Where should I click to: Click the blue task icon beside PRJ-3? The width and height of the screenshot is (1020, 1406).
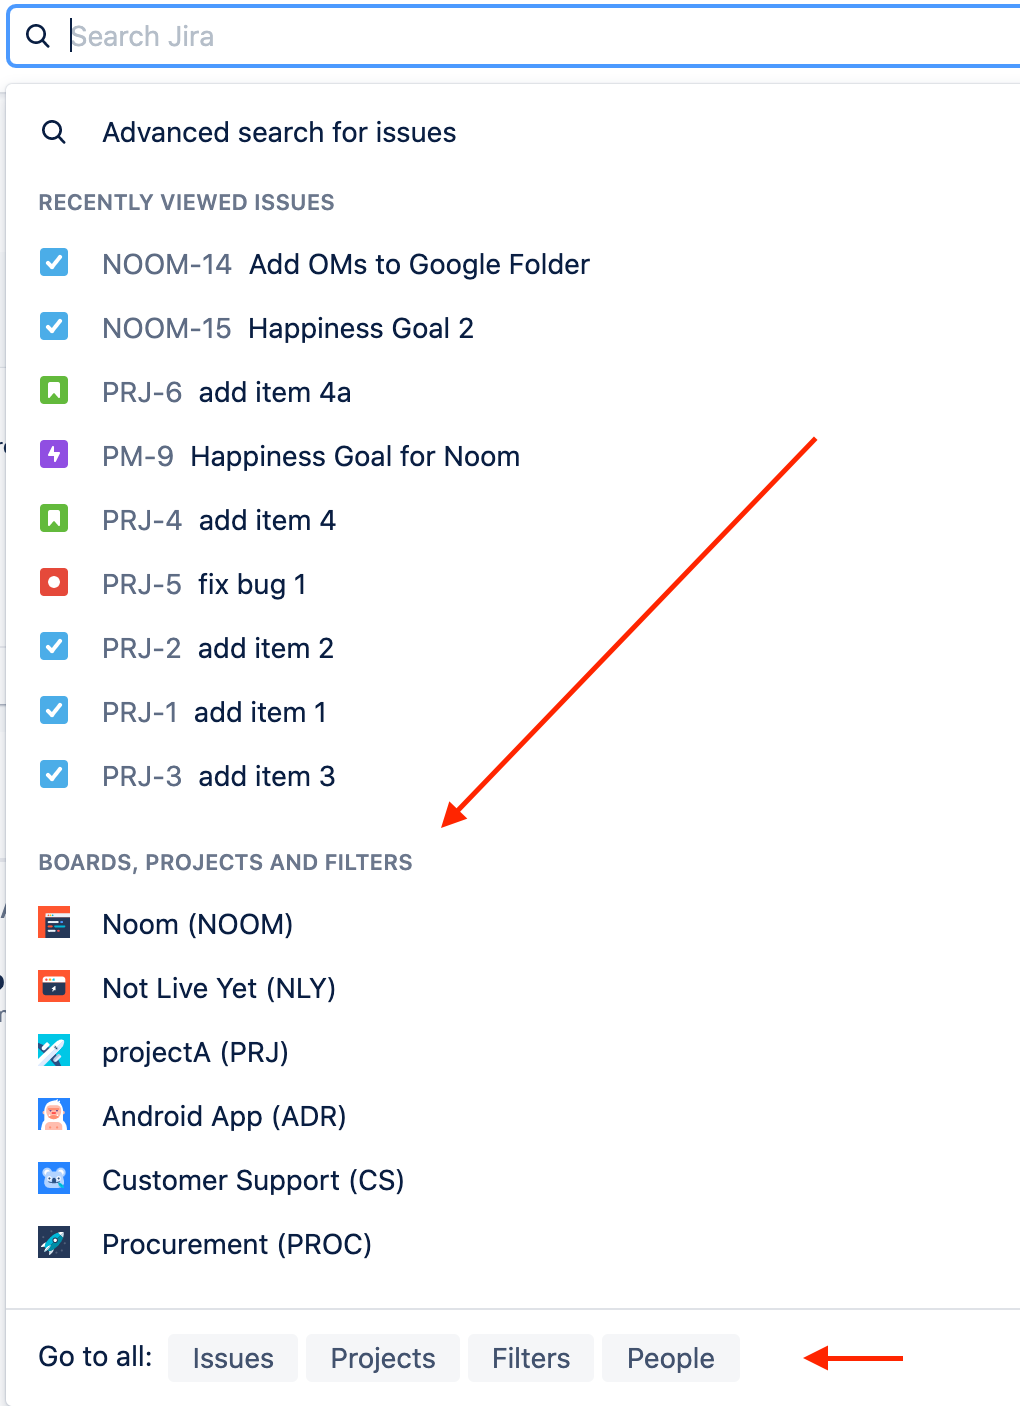[x=54, y=775]
